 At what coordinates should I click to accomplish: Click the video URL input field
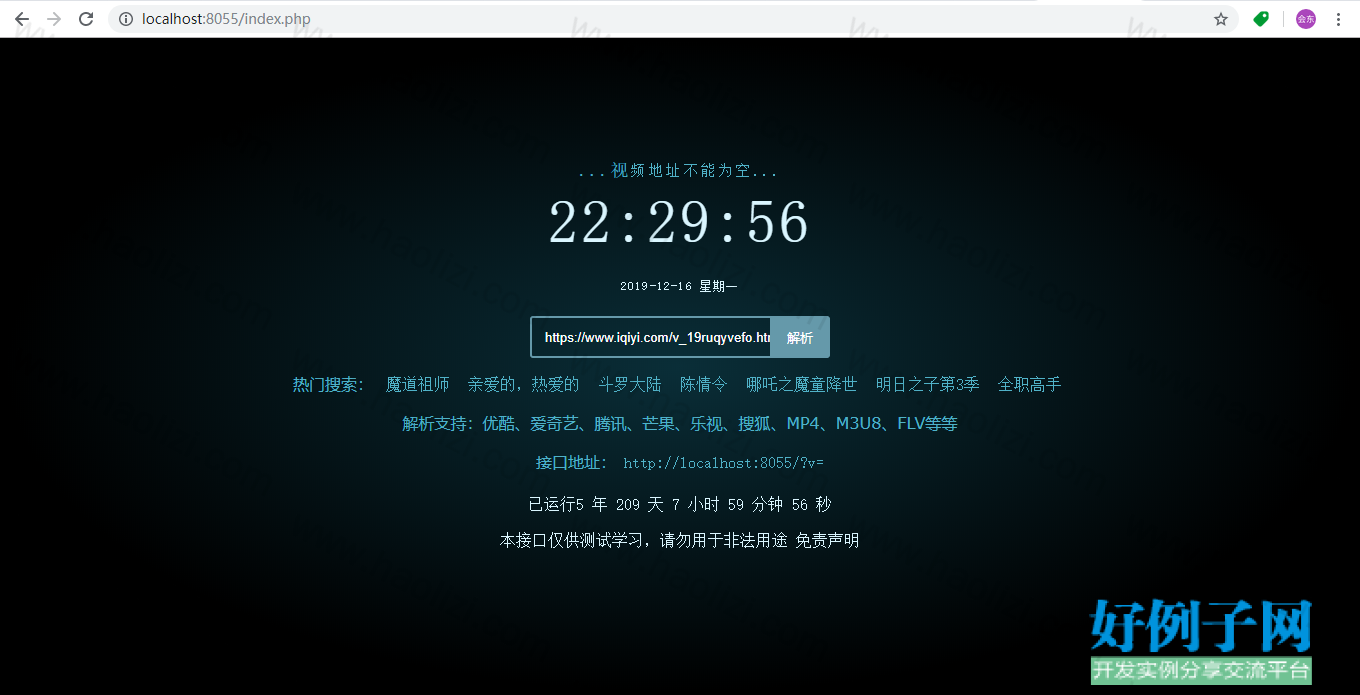click(651, 337)
